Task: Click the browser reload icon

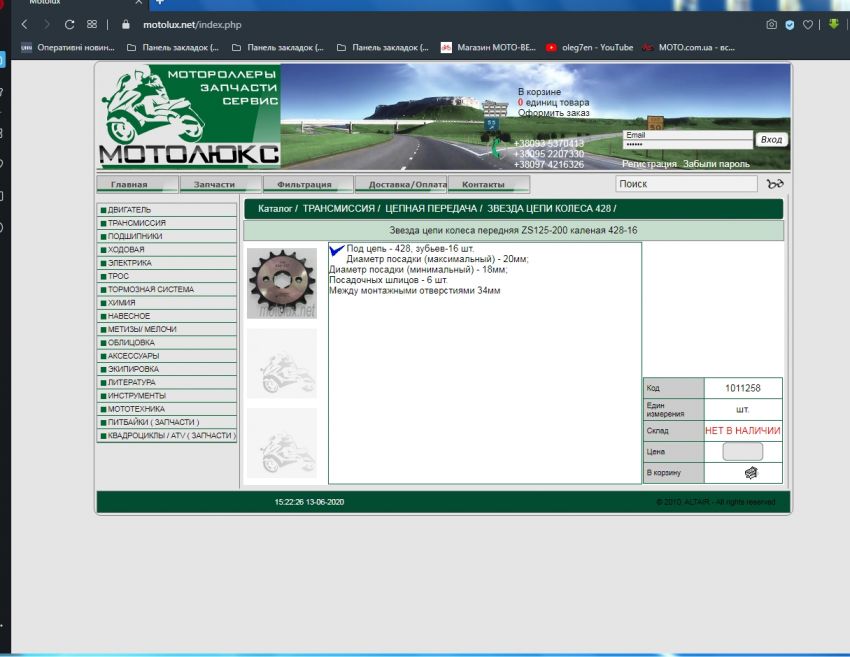Action: coord(69,24)
